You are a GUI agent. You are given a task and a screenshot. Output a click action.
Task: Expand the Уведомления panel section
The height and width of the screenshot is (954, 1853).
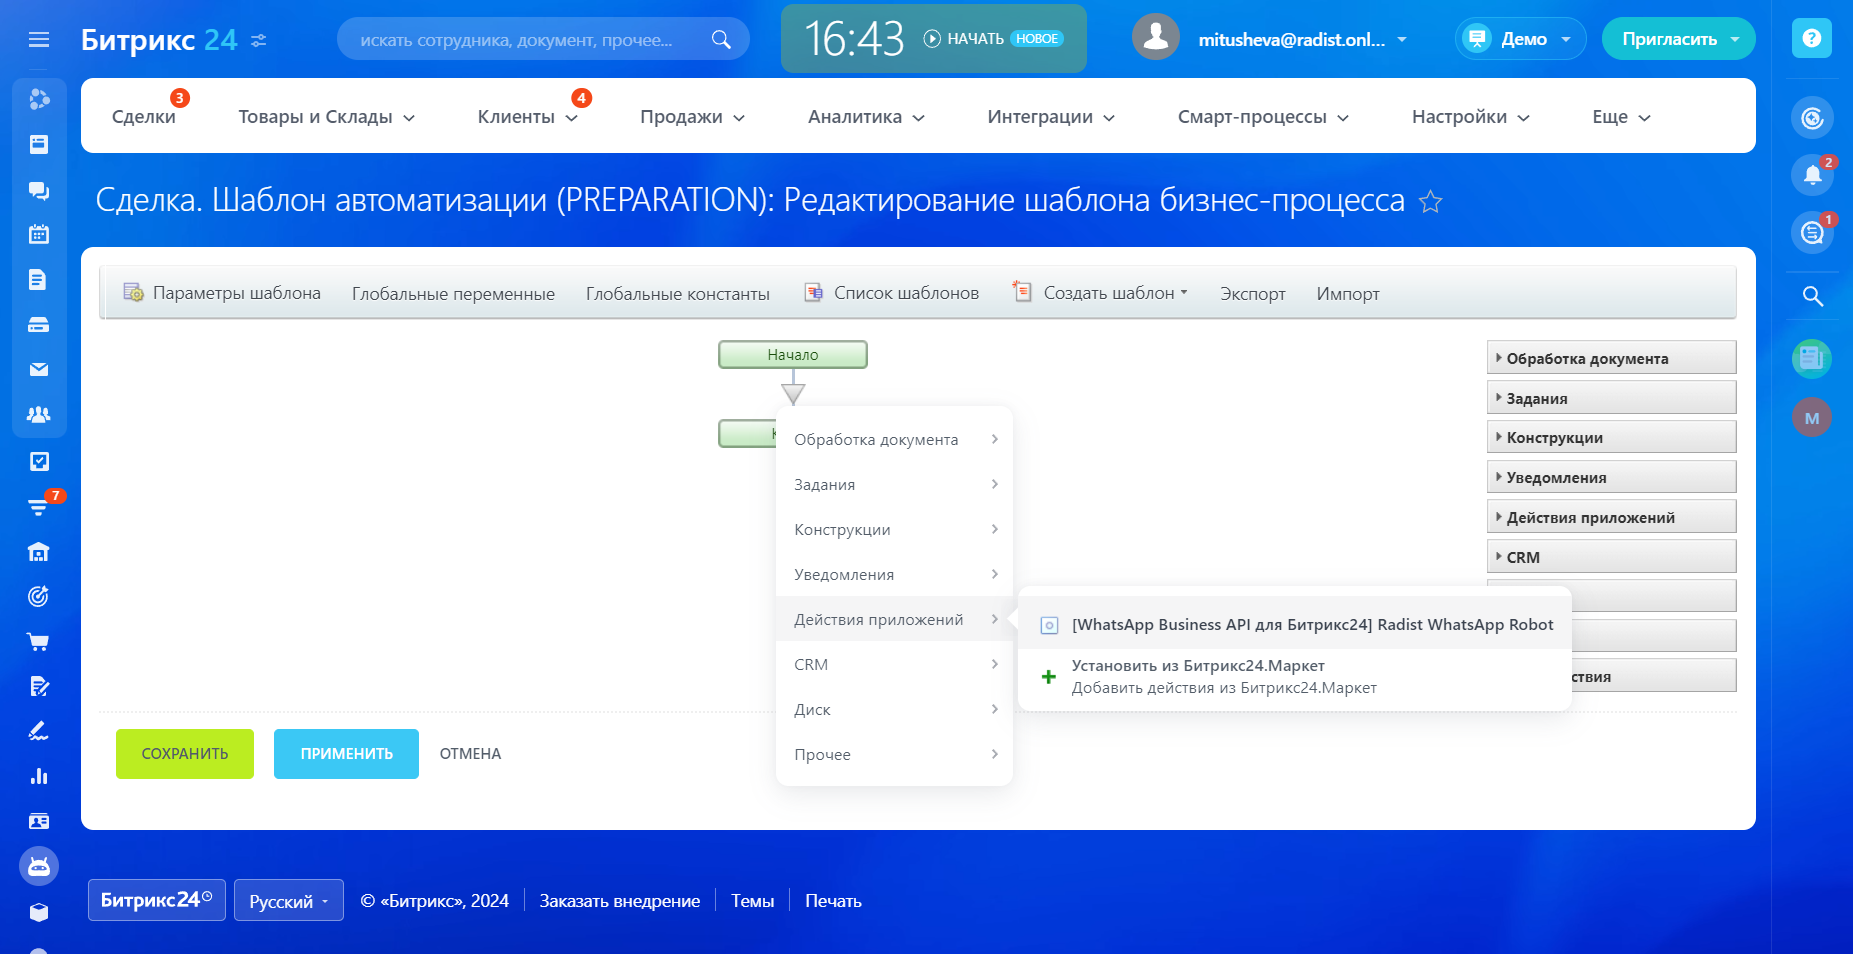(x=1610, y=478)
